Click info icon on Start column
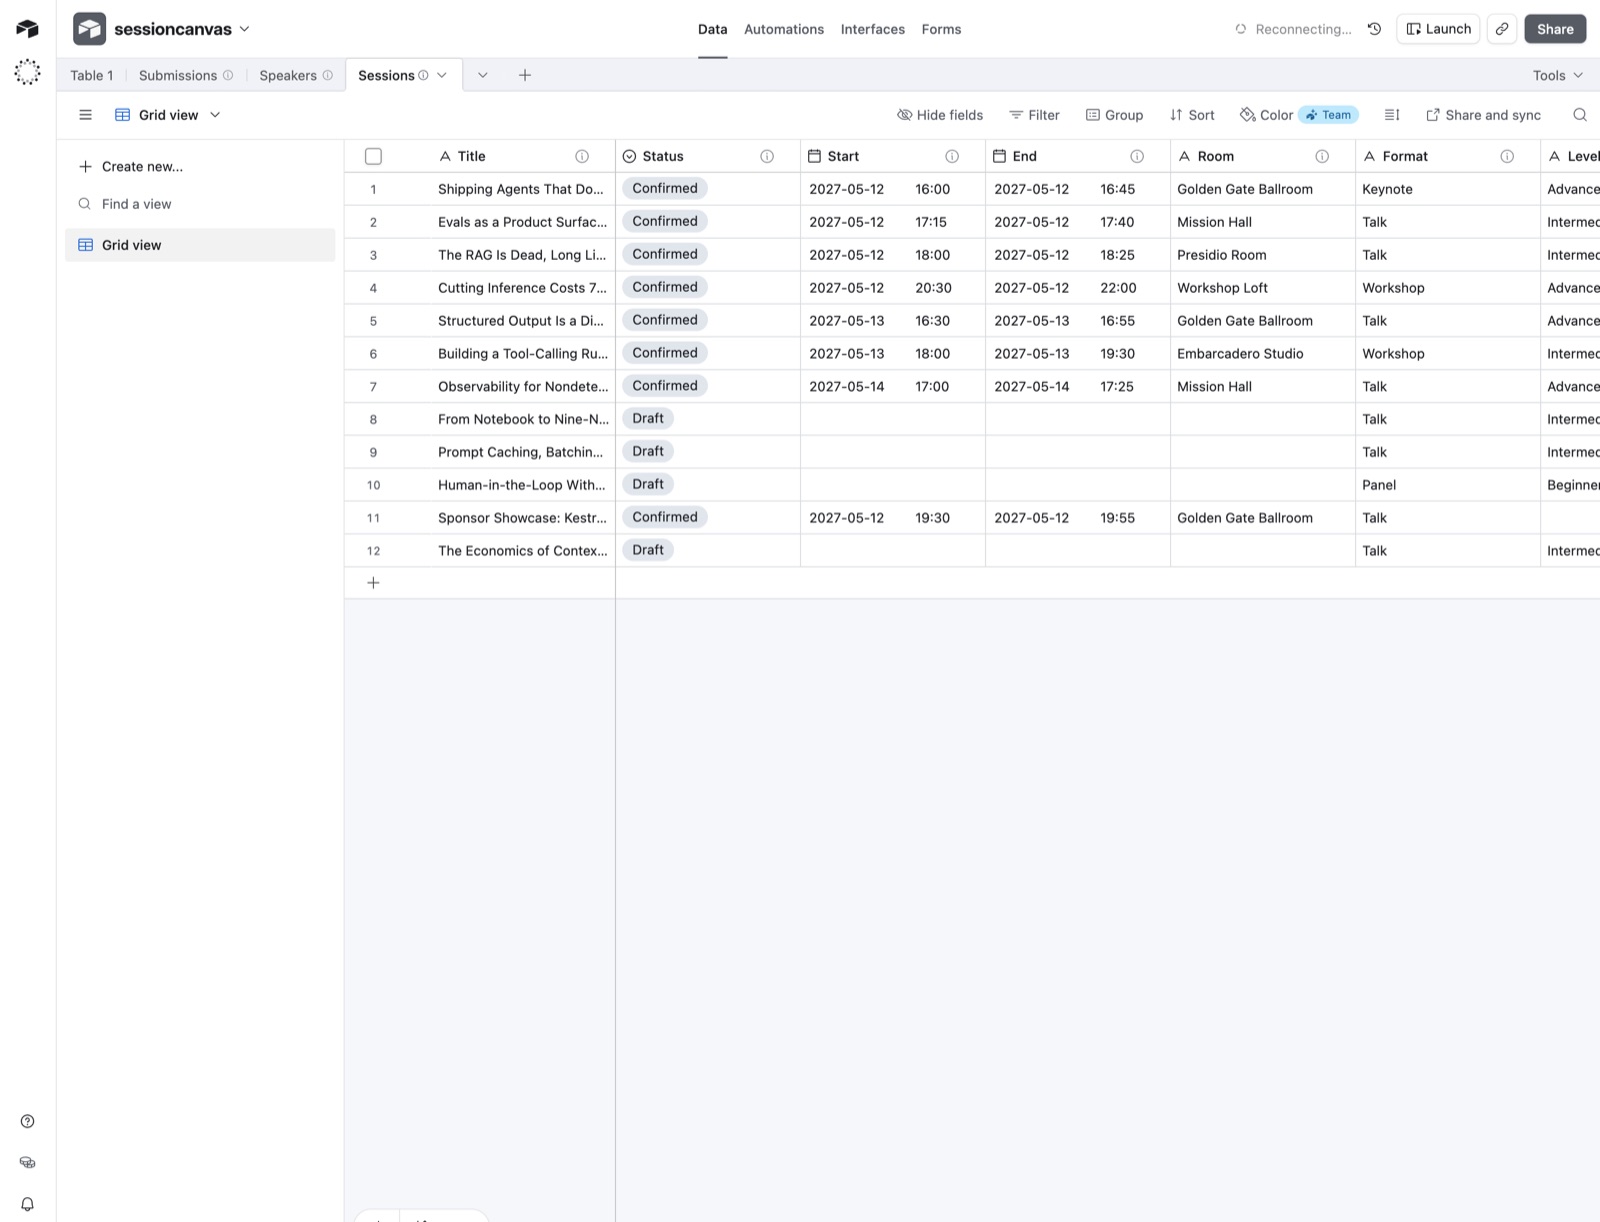The height and width of the screenshot is (1222, 1600). click(952, 156)
